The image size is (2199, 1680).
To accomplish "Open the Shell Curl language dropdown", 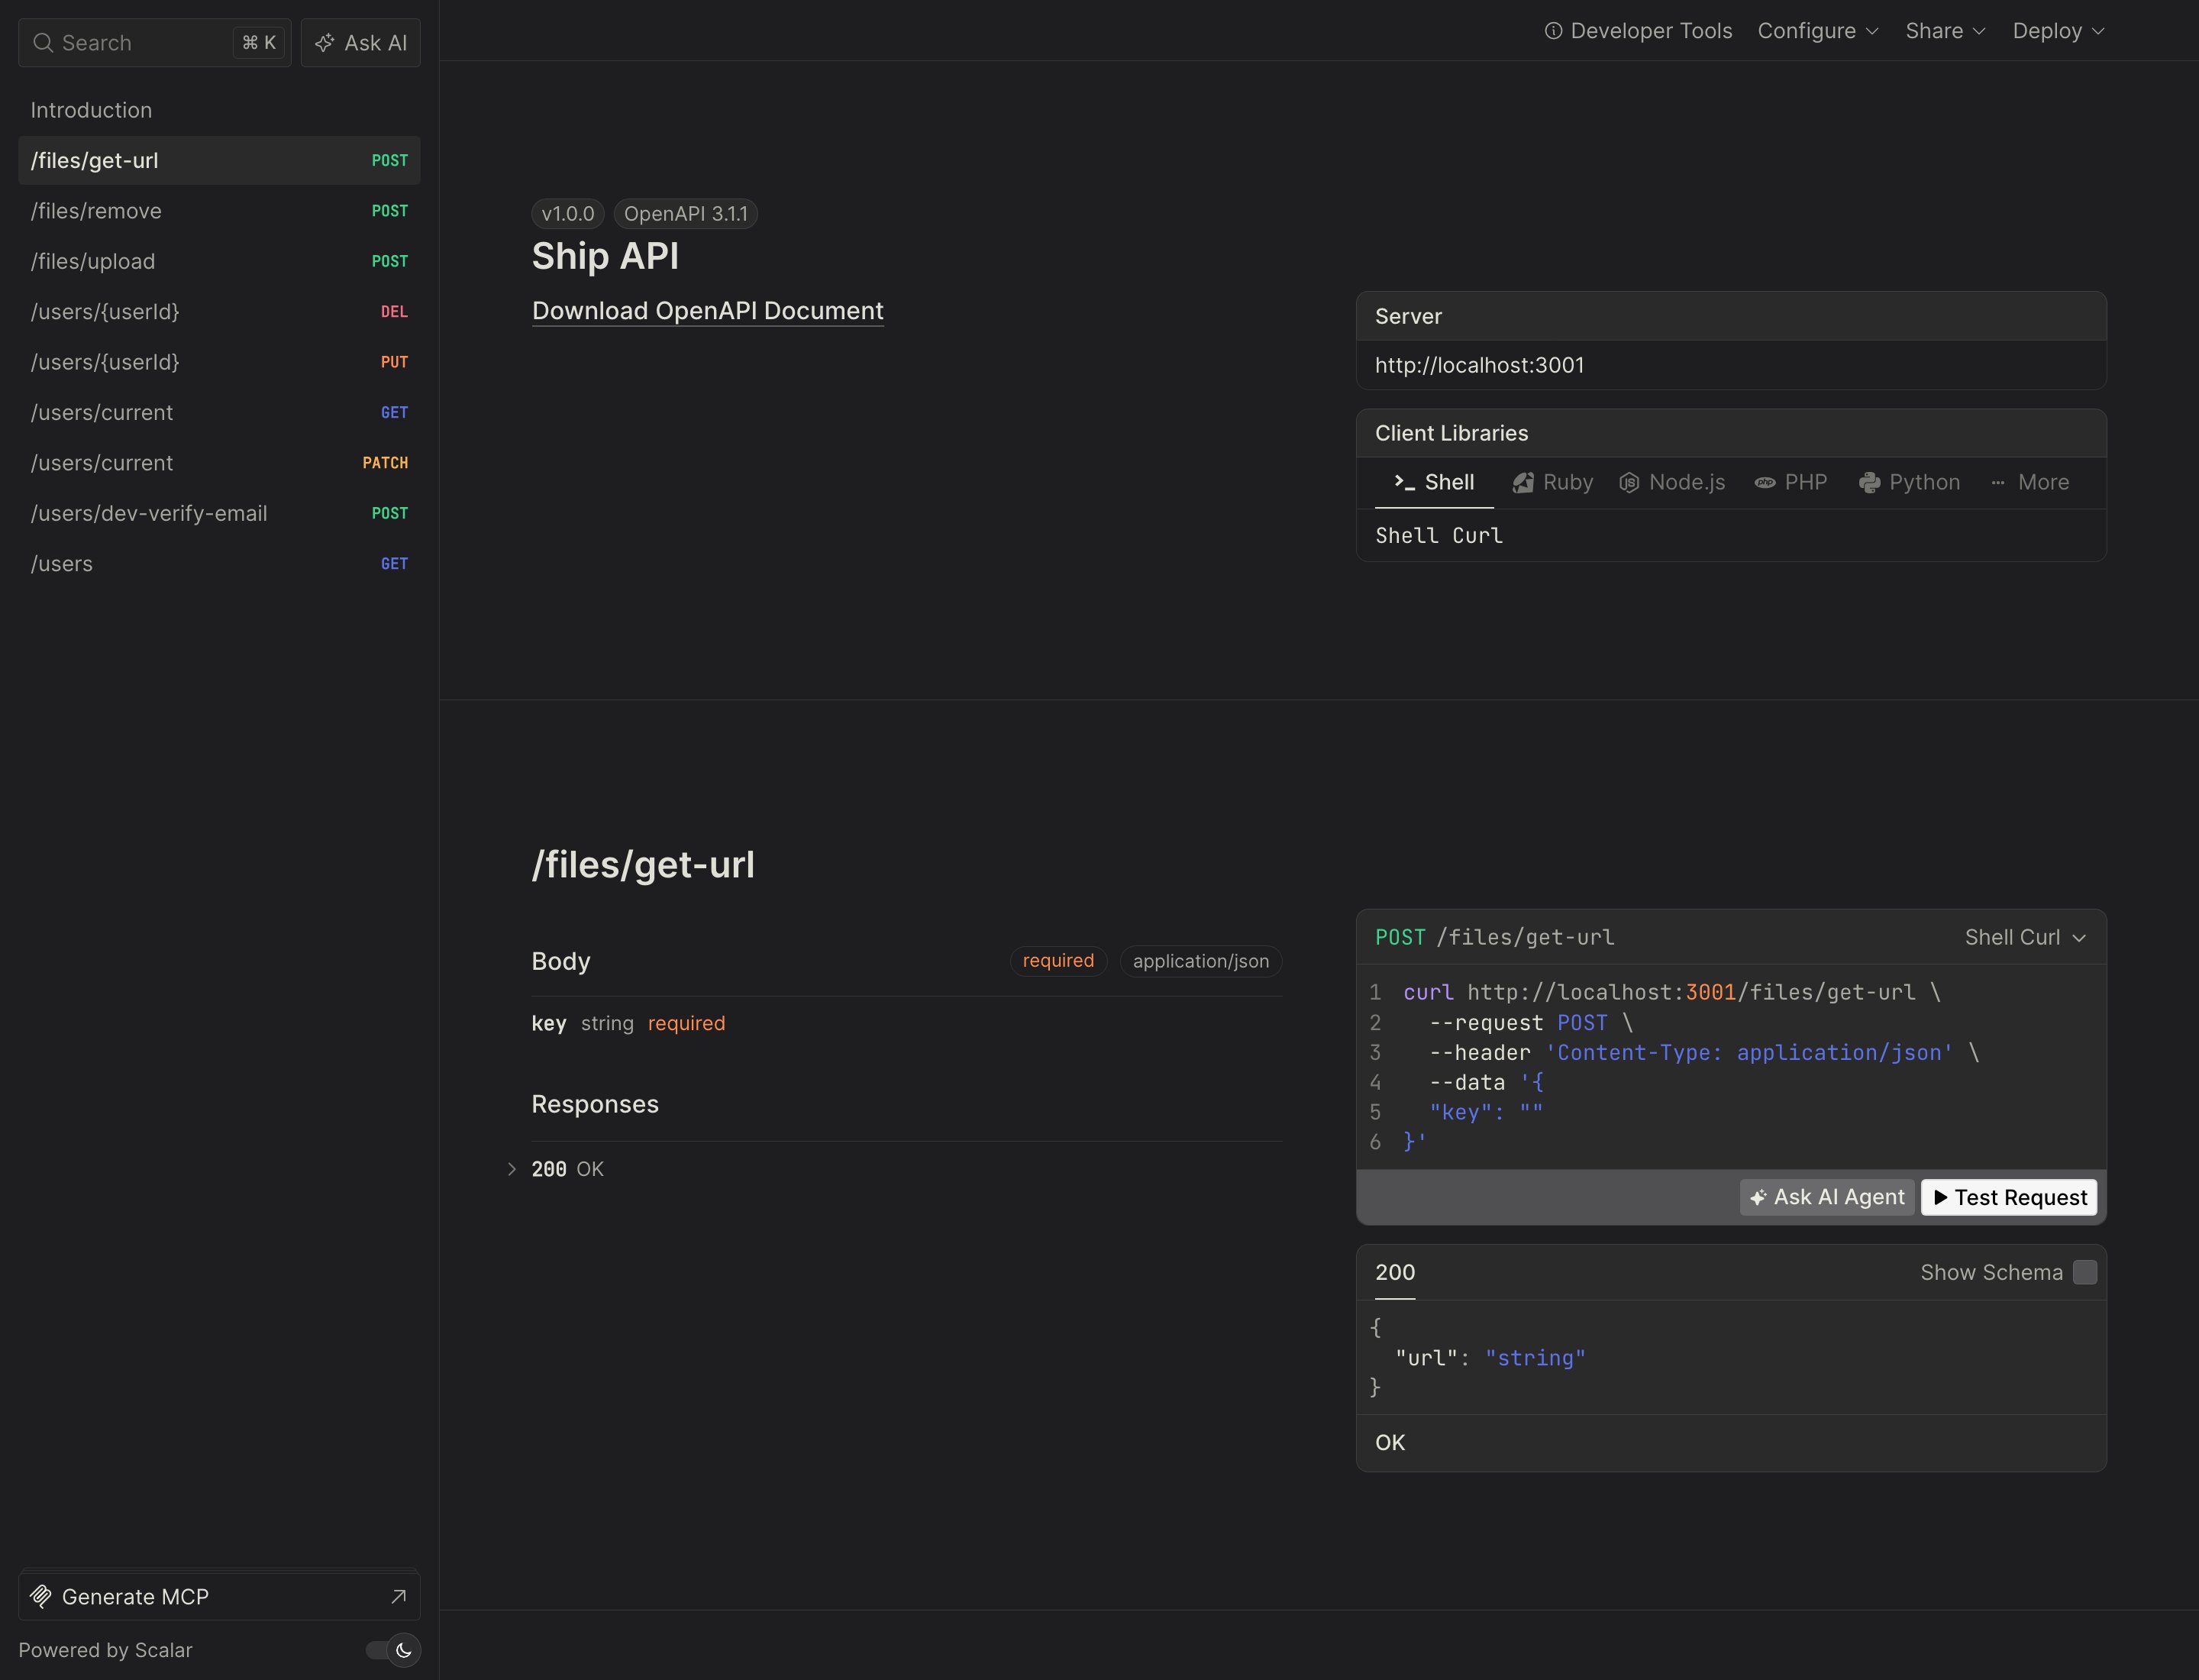I will coord(2025,937).
